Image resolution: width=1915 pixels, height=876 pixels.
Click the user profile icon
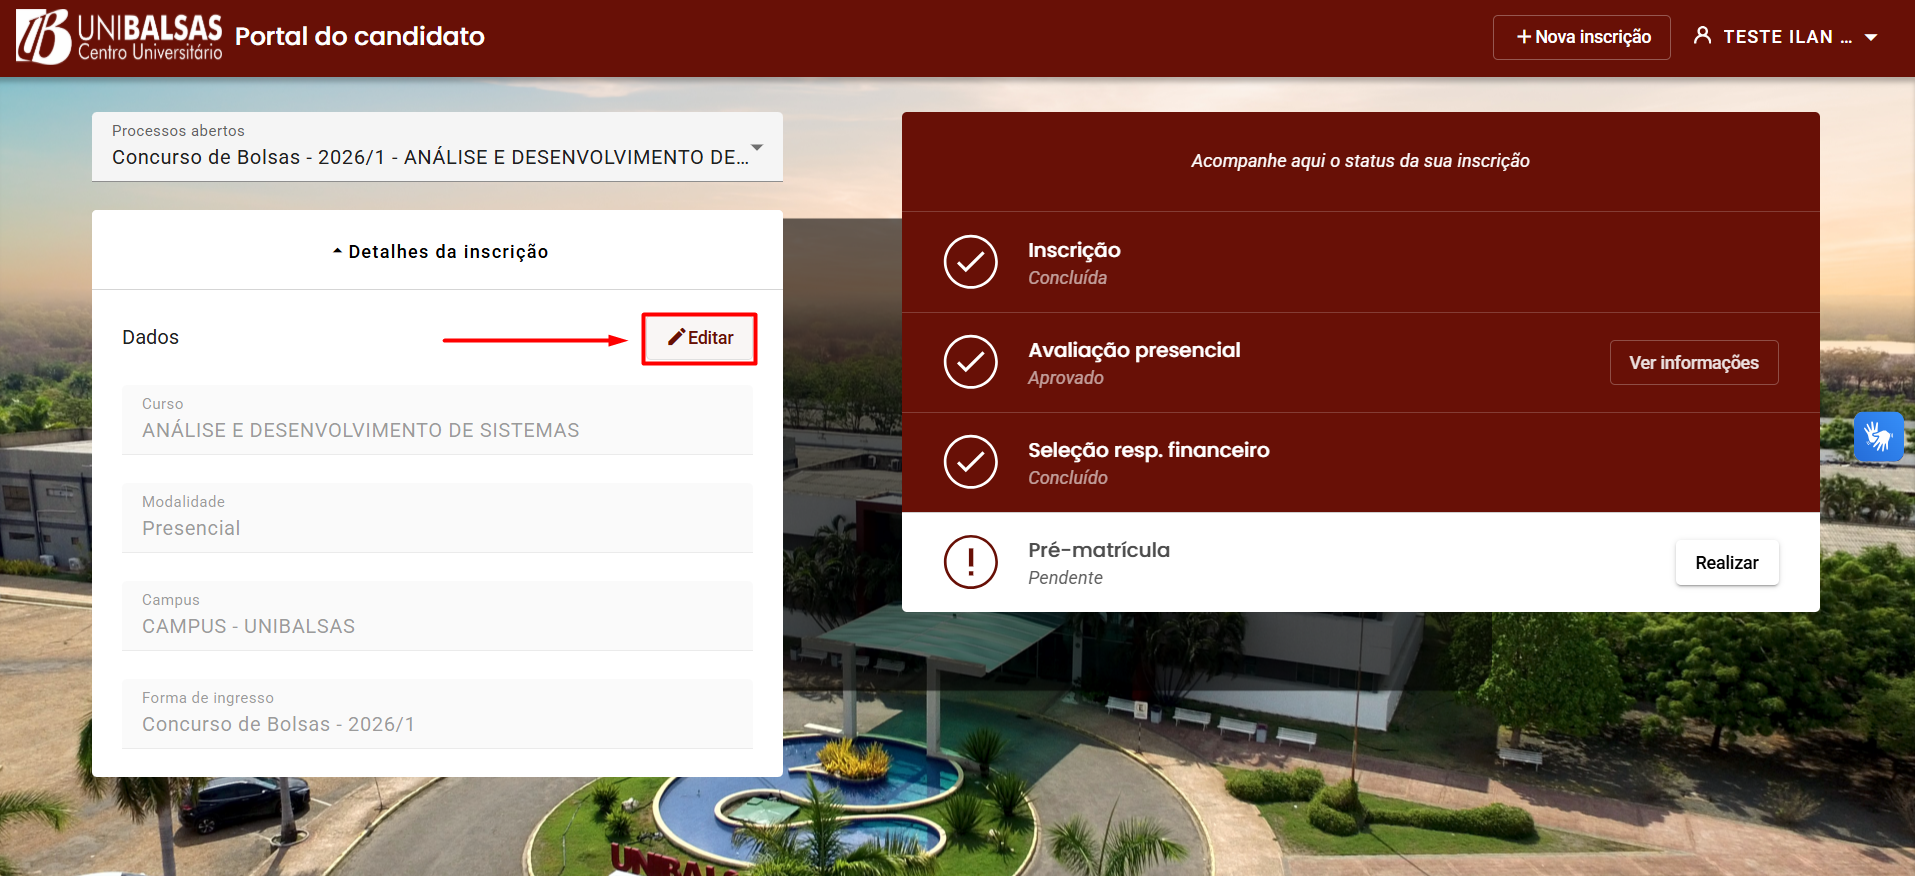pos(1702,36)
